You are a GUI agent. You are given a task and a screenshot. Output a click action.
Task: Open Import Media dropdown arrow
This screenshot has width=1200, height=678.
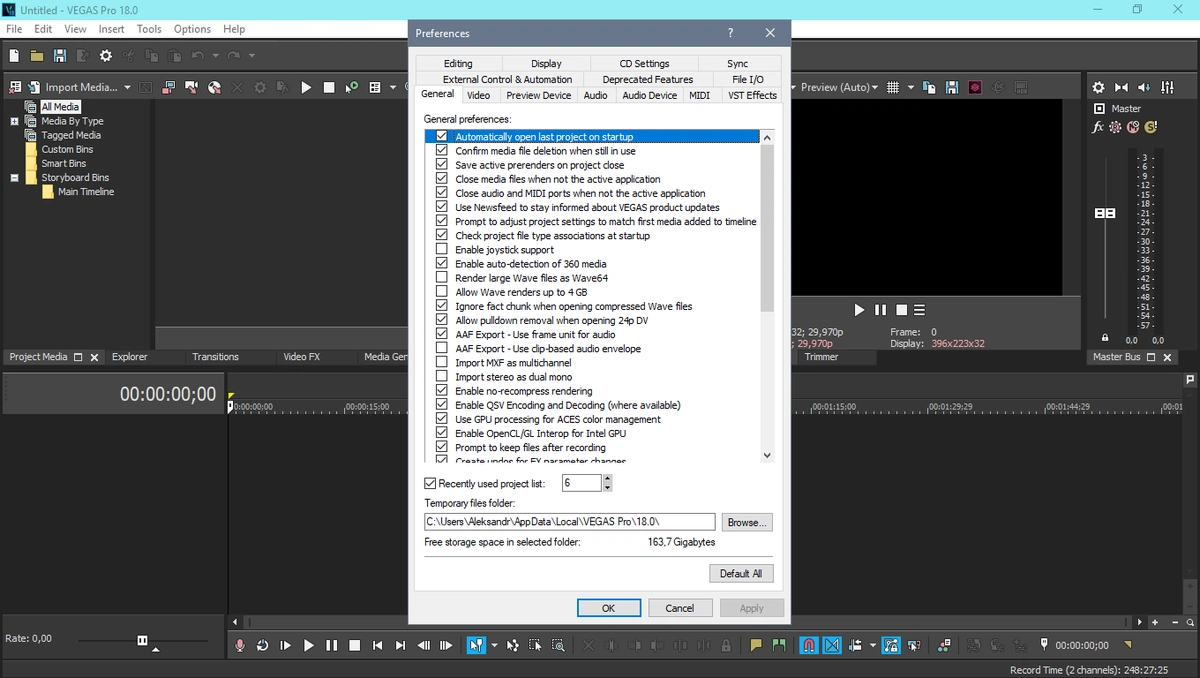coord(125,87)
